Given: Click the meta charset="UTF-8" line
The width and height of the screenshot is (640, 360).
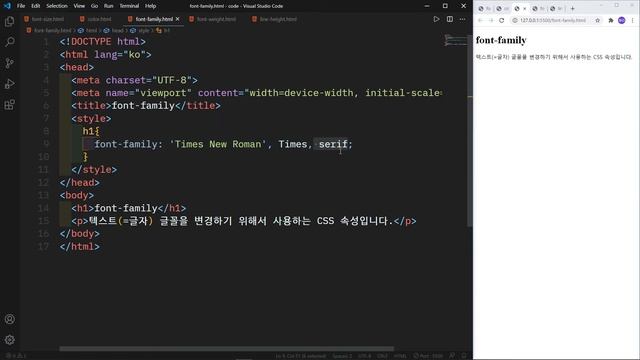Looking at the screenshot, I should tap(135, 80).
